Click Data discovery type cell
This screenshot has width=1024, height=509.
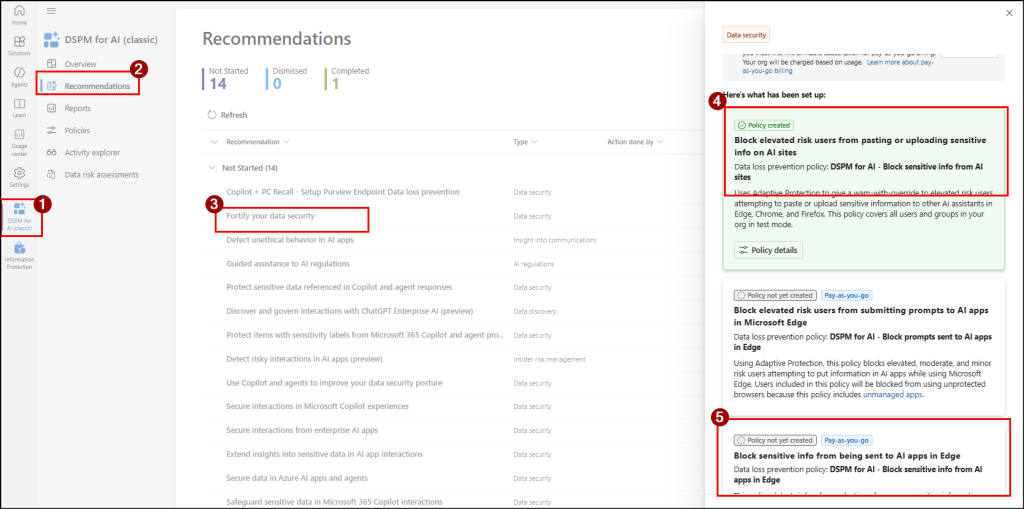pyautogui.click(x=535, y=312)
